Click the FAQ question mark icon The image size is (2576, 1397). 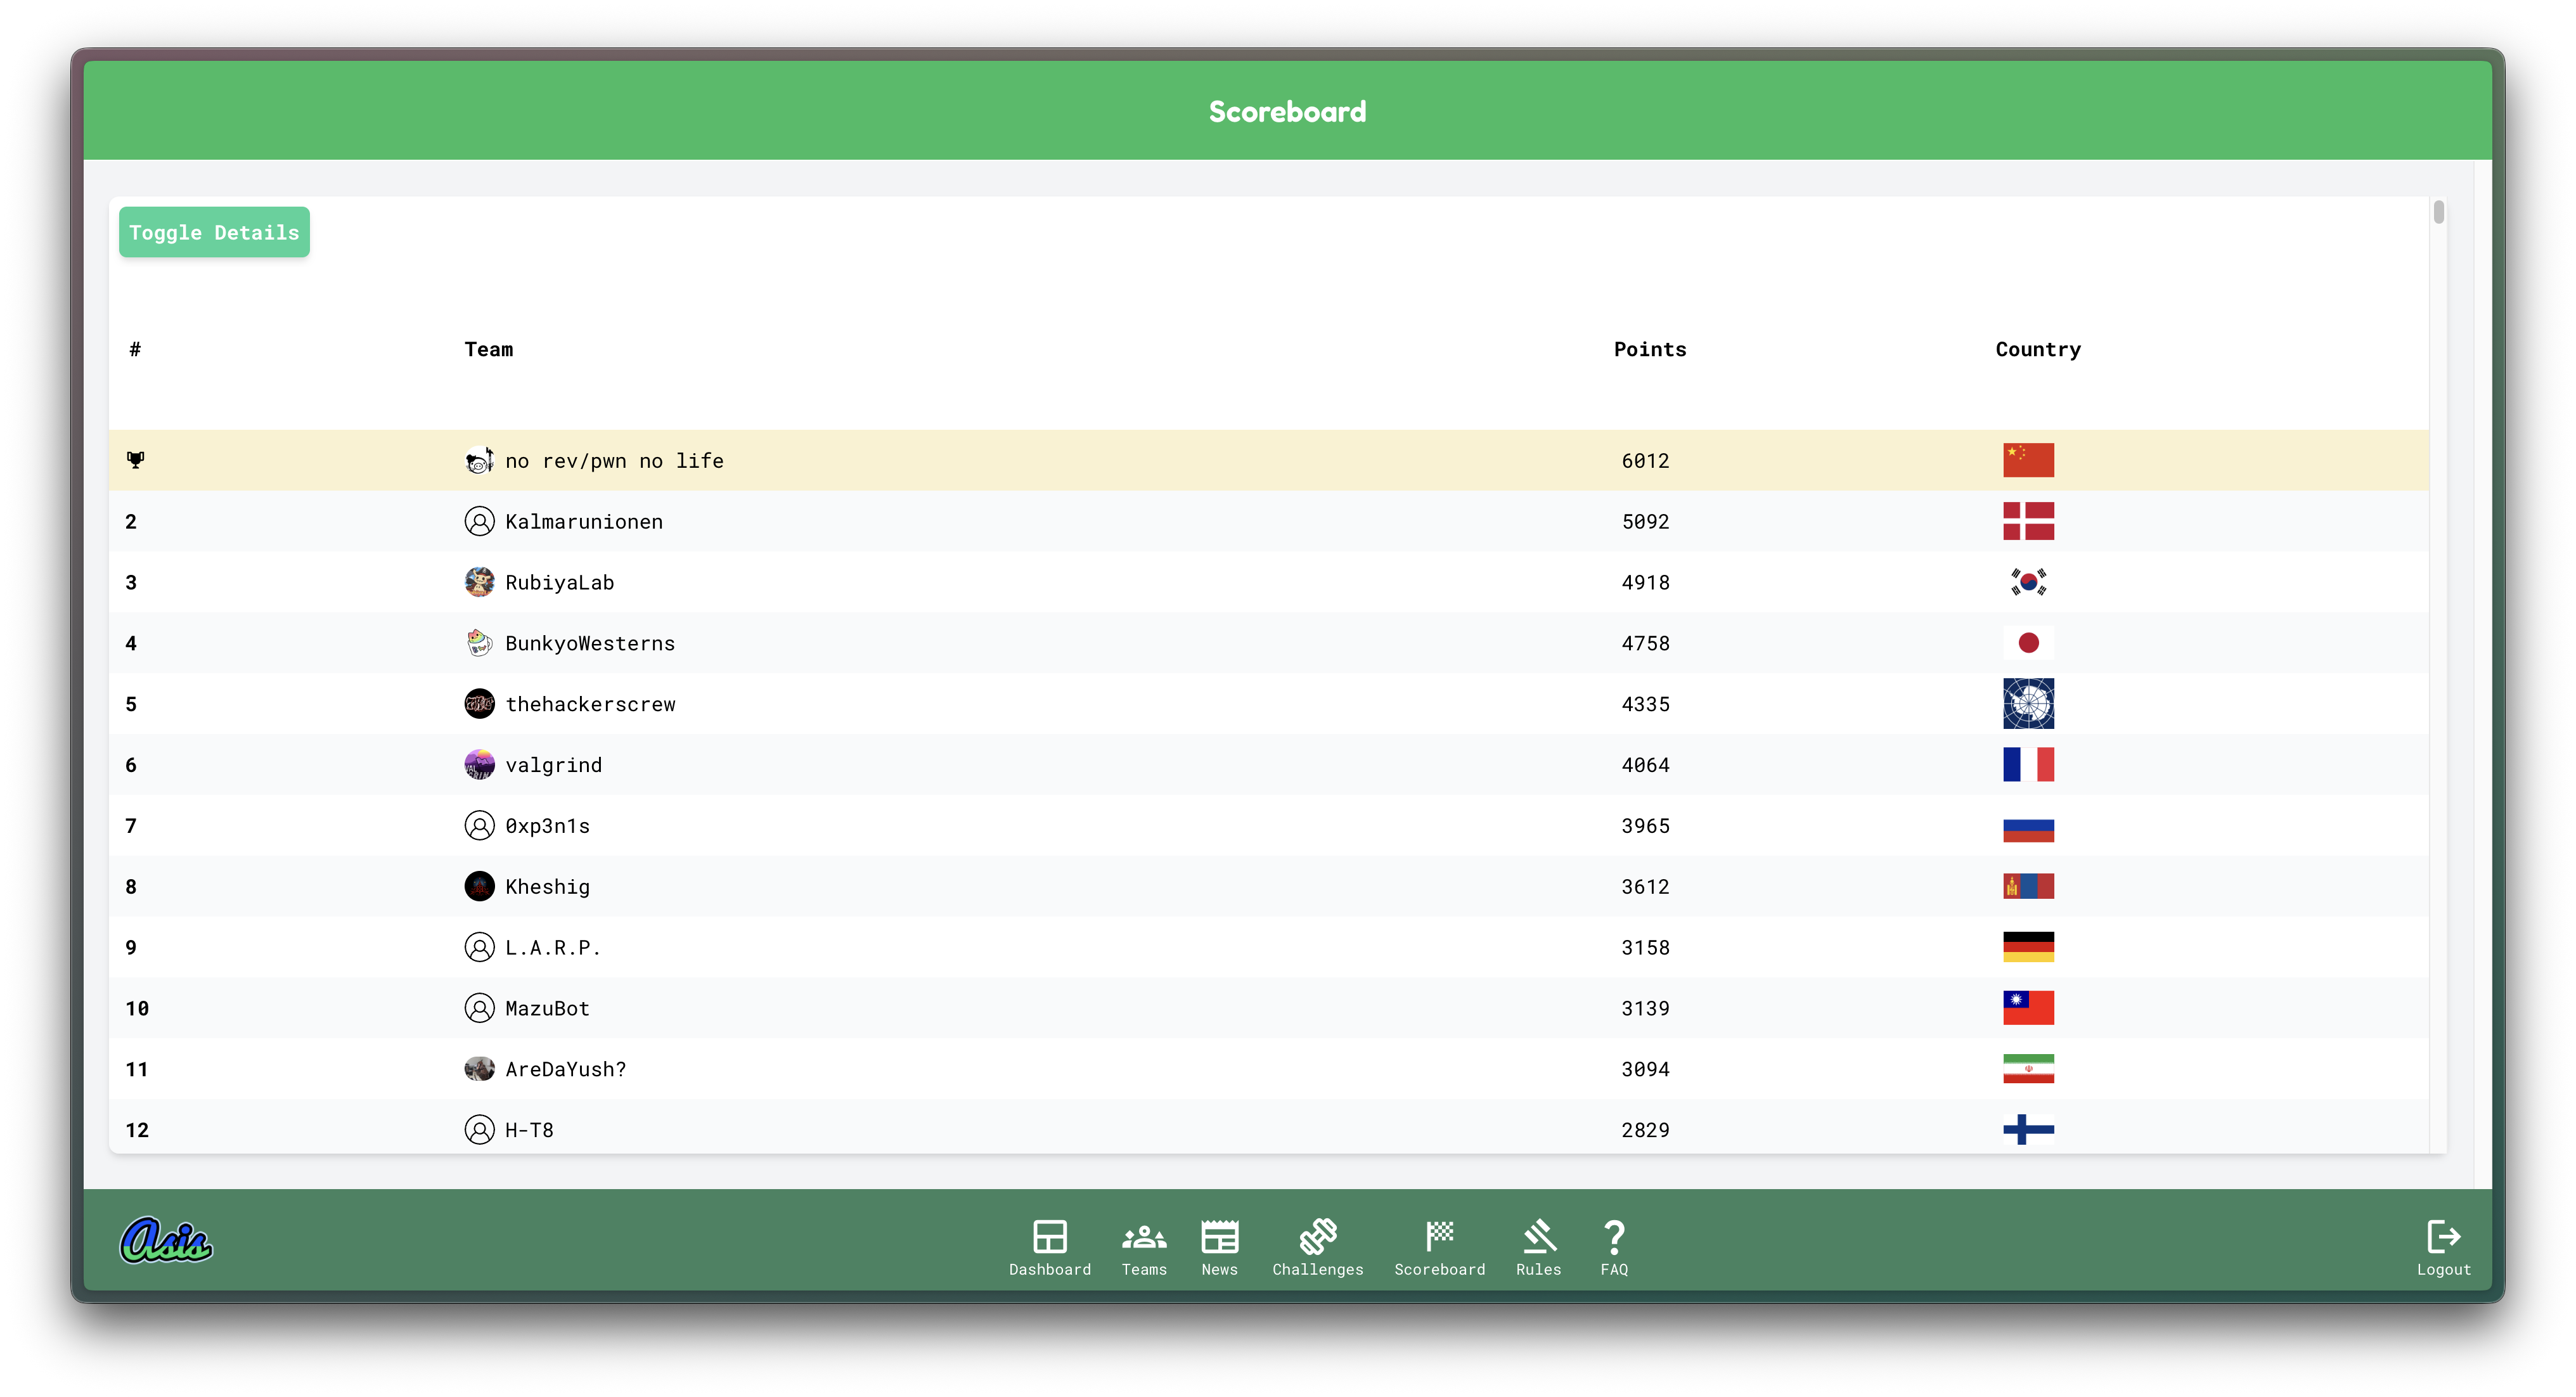(1613, 1237)
